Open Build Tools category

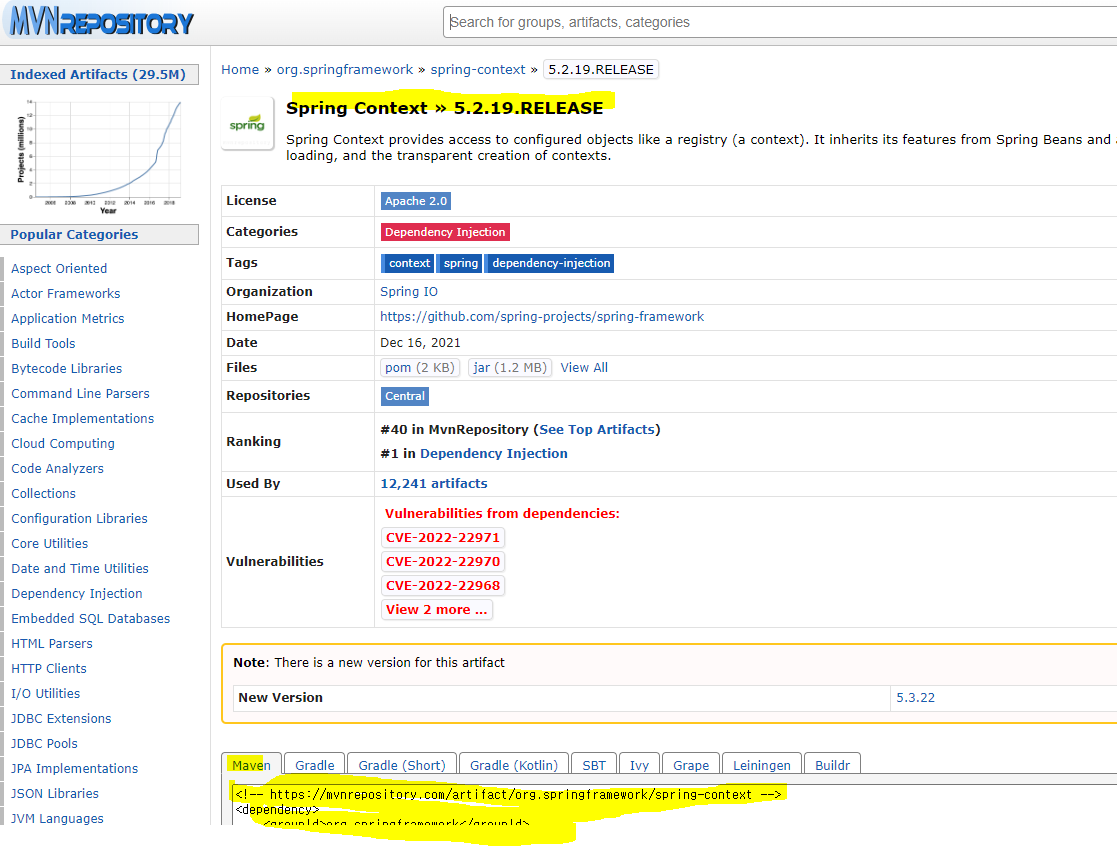(x=43, y=343)
